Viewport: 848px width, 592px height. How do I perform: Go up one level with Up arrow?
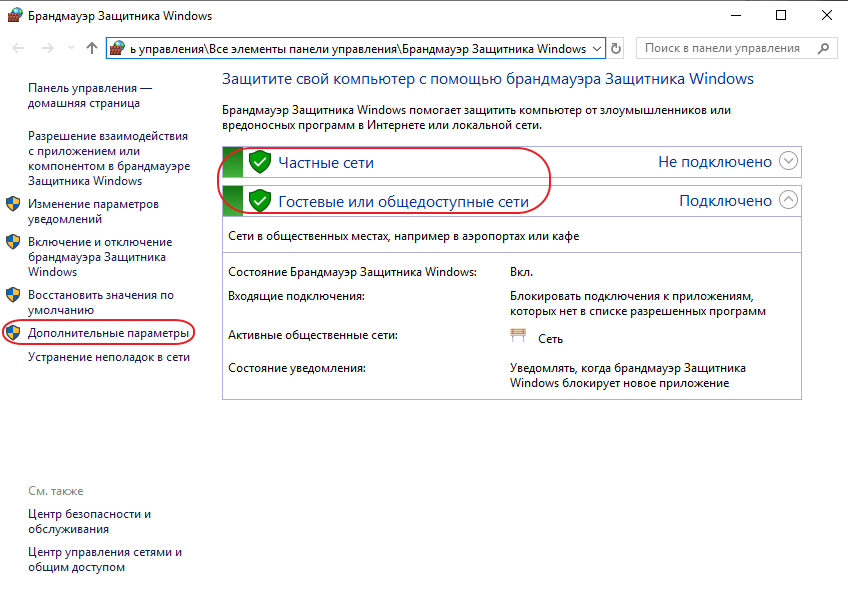[x=91, y=49]
